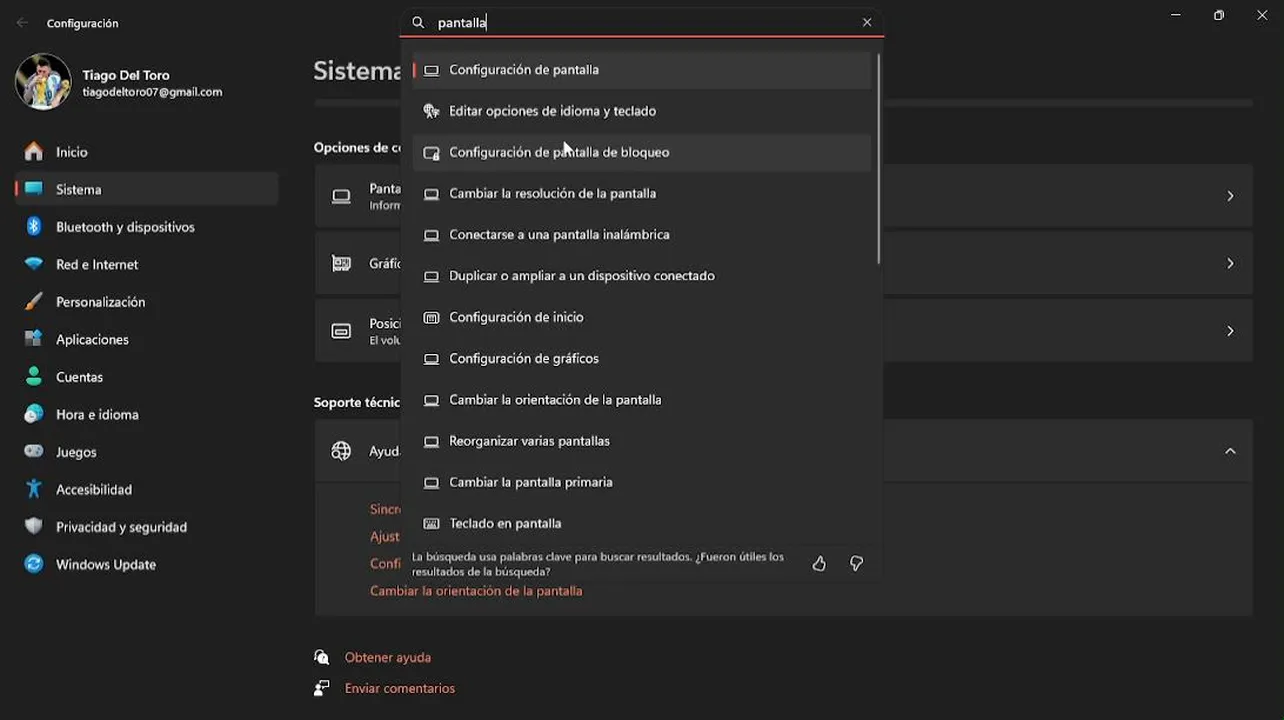
Task: Pick Conectarse a una pantalla inalámbrica
Action: [x=559, y=235]
